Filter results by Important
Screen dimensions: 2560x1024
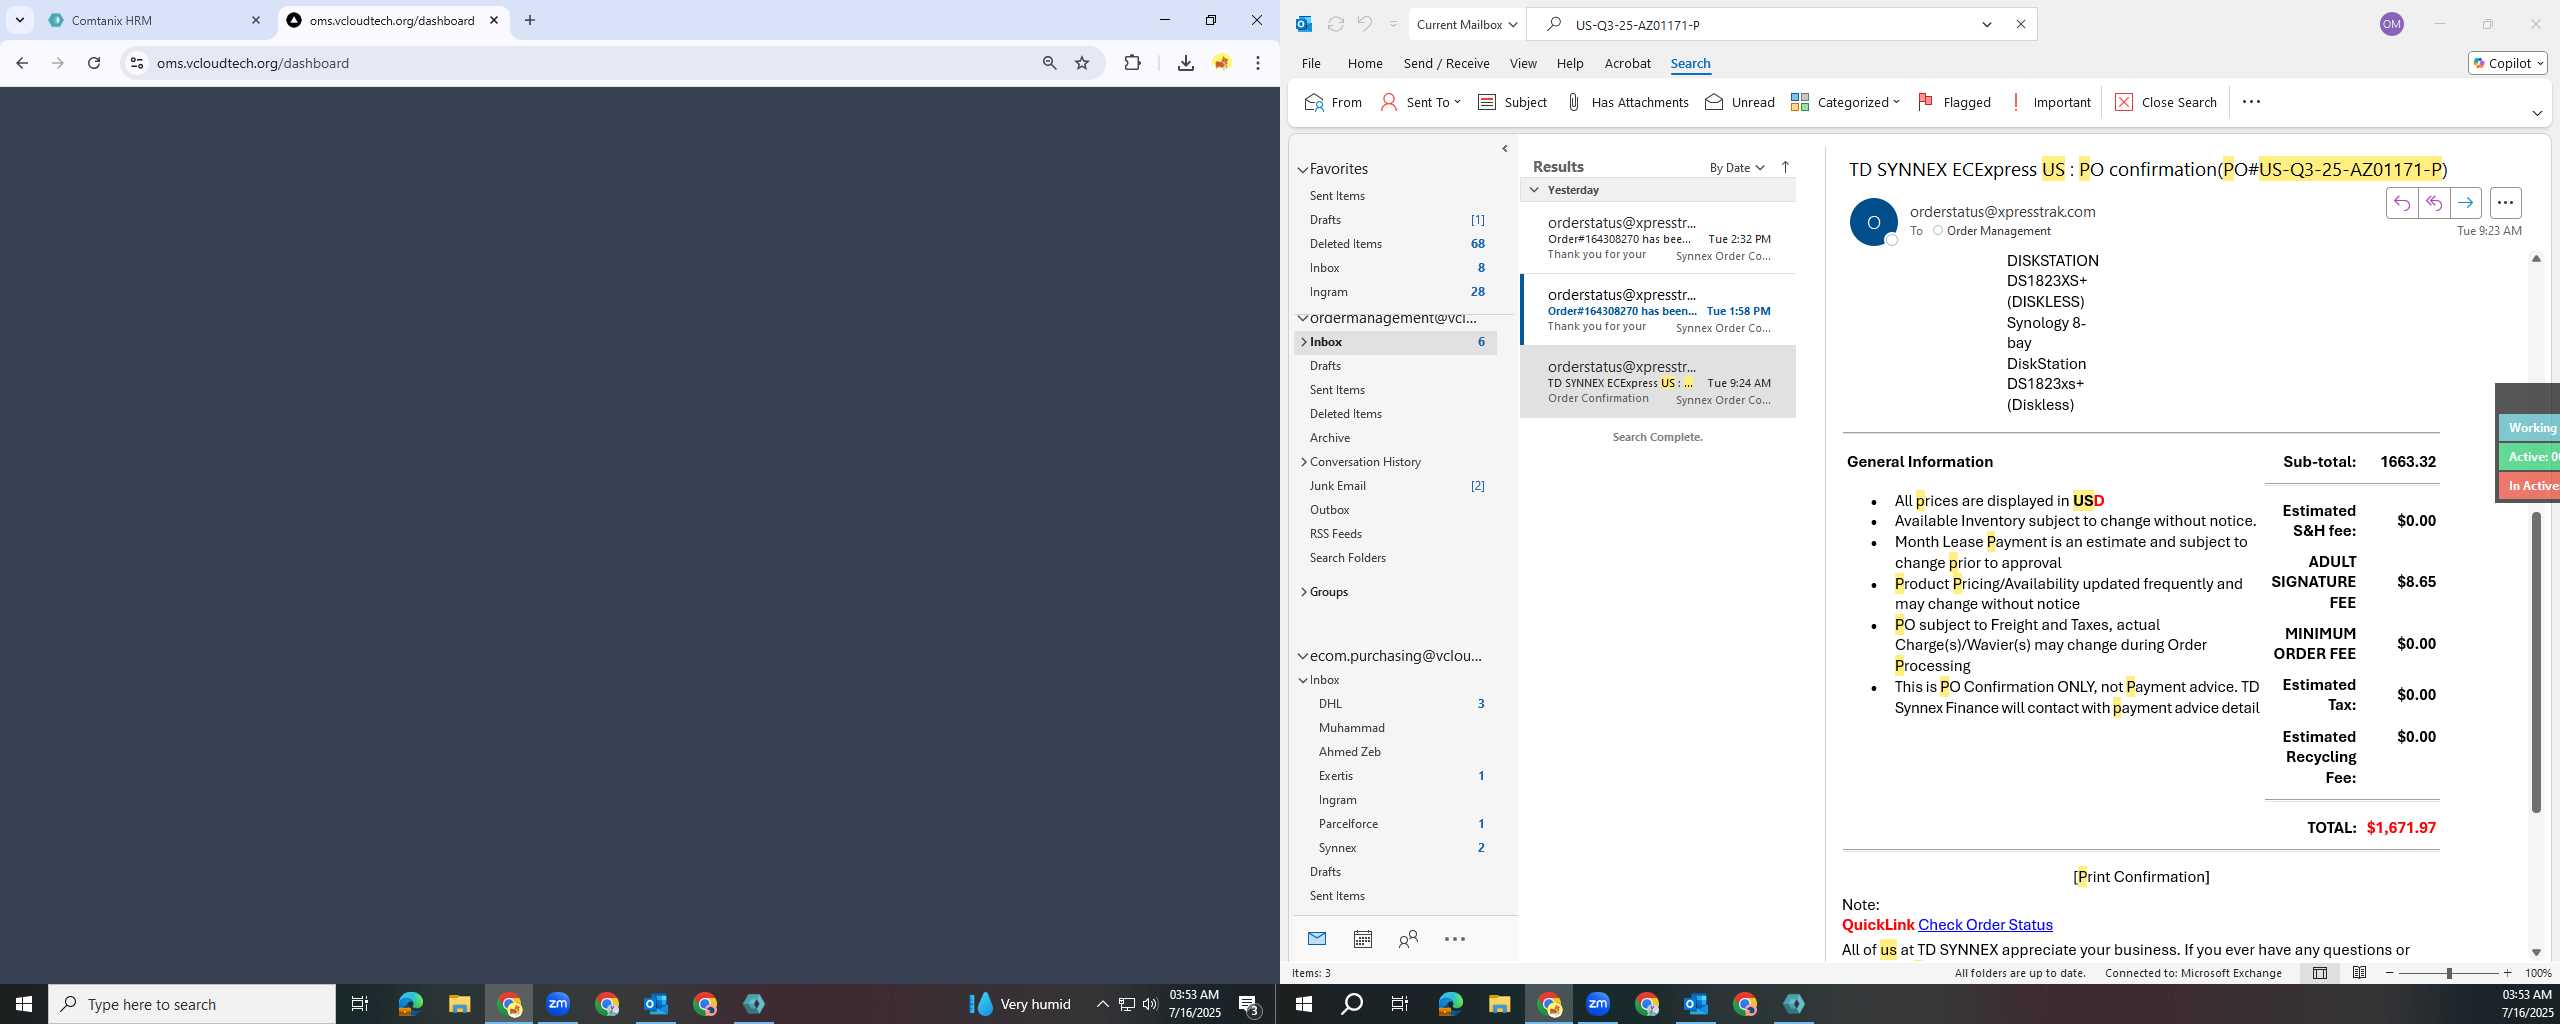(2049, 102)
